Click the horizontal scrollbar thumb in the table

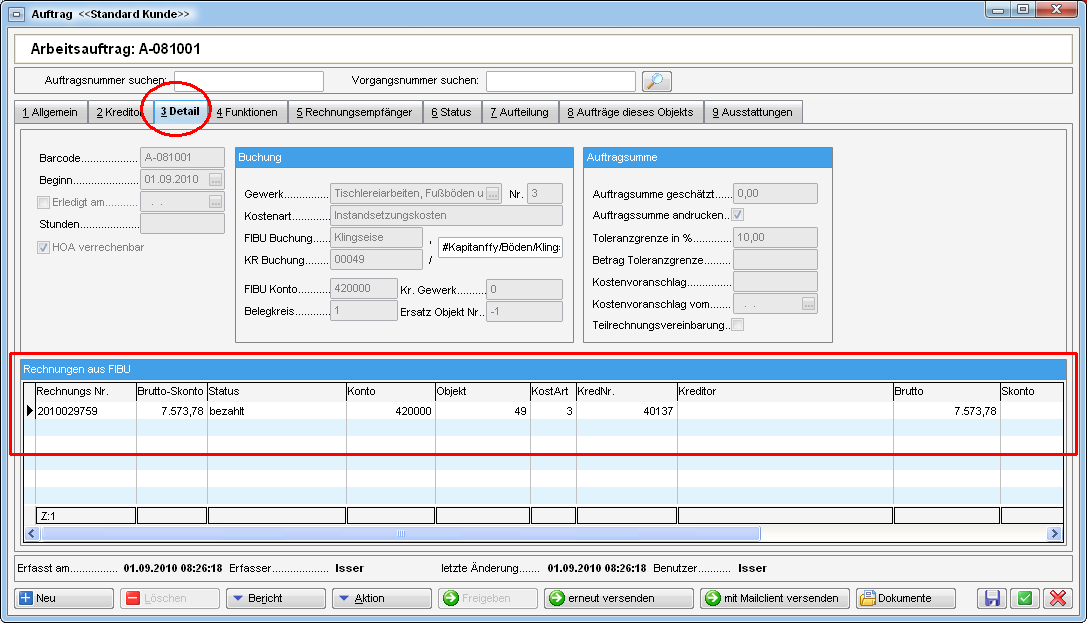(400, 534)
